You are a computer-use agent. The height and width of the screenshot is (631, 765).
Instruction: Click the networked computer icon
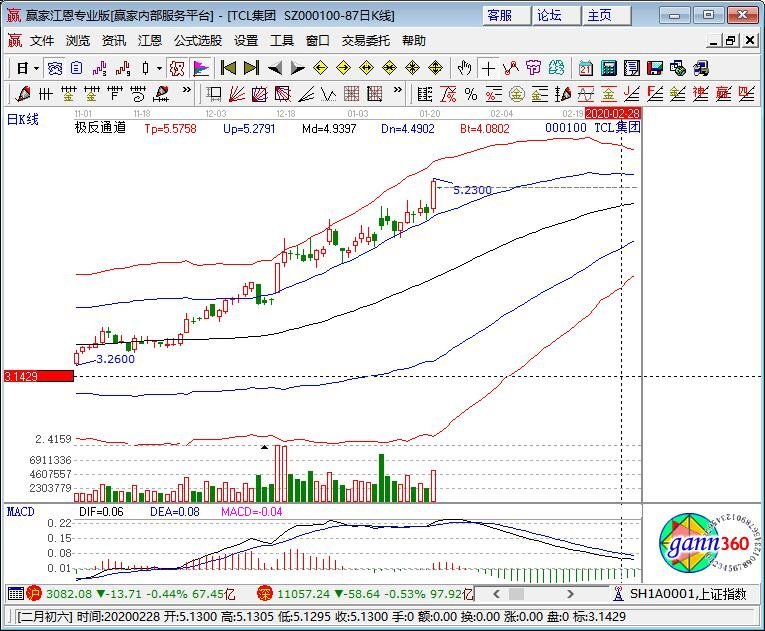[701, 68]
